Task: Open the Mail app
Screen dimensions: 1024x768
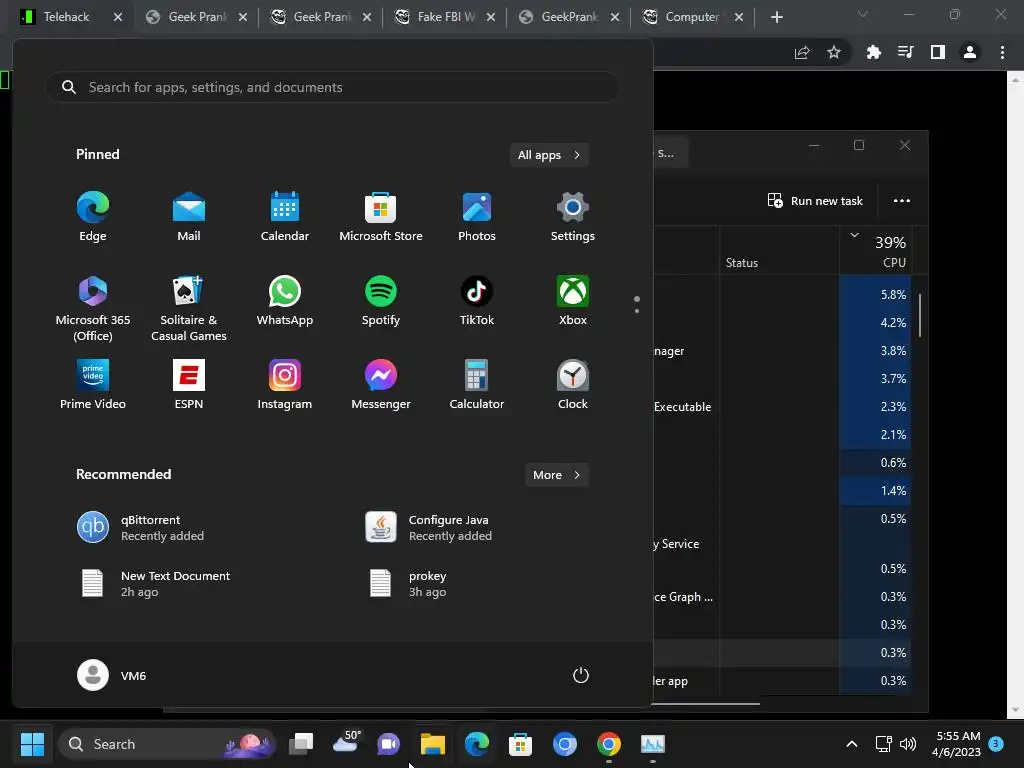Action: (189, 217)
